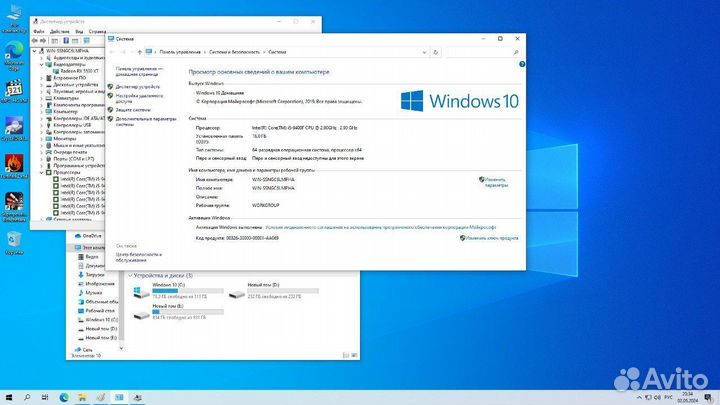Open Recycle Bin on desktop
The height and width of the screenshot is (405, 720).
(x=14, y=243)
